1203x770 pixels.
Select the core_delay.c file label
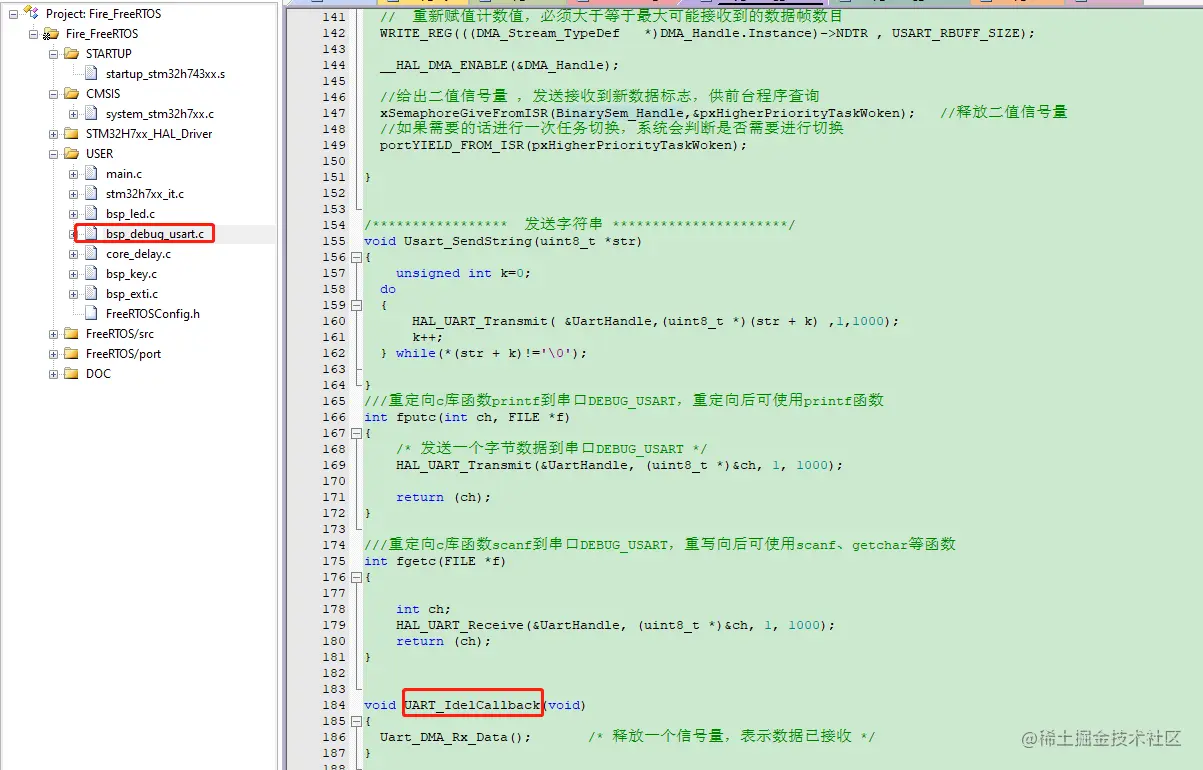[x=138, y=253]
